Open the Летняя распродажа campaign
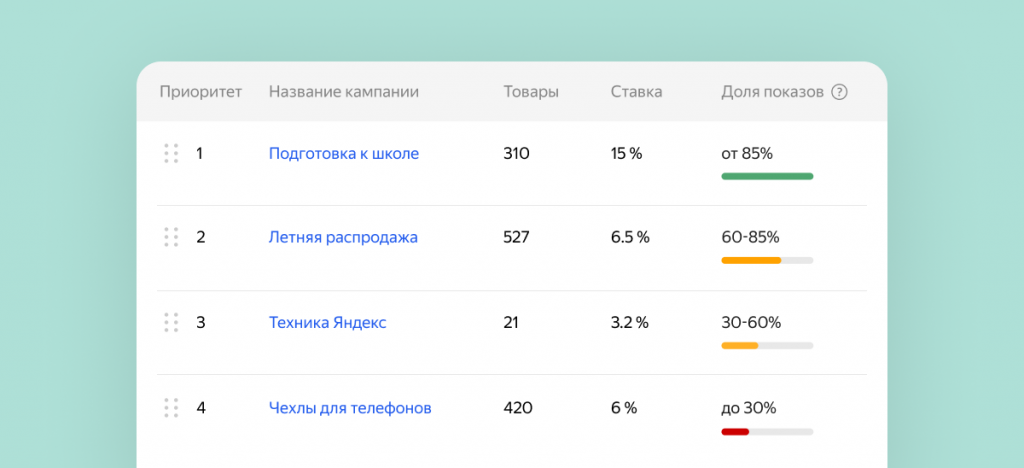The width and height of the screenshot is (1024, 468). (343, 238)
